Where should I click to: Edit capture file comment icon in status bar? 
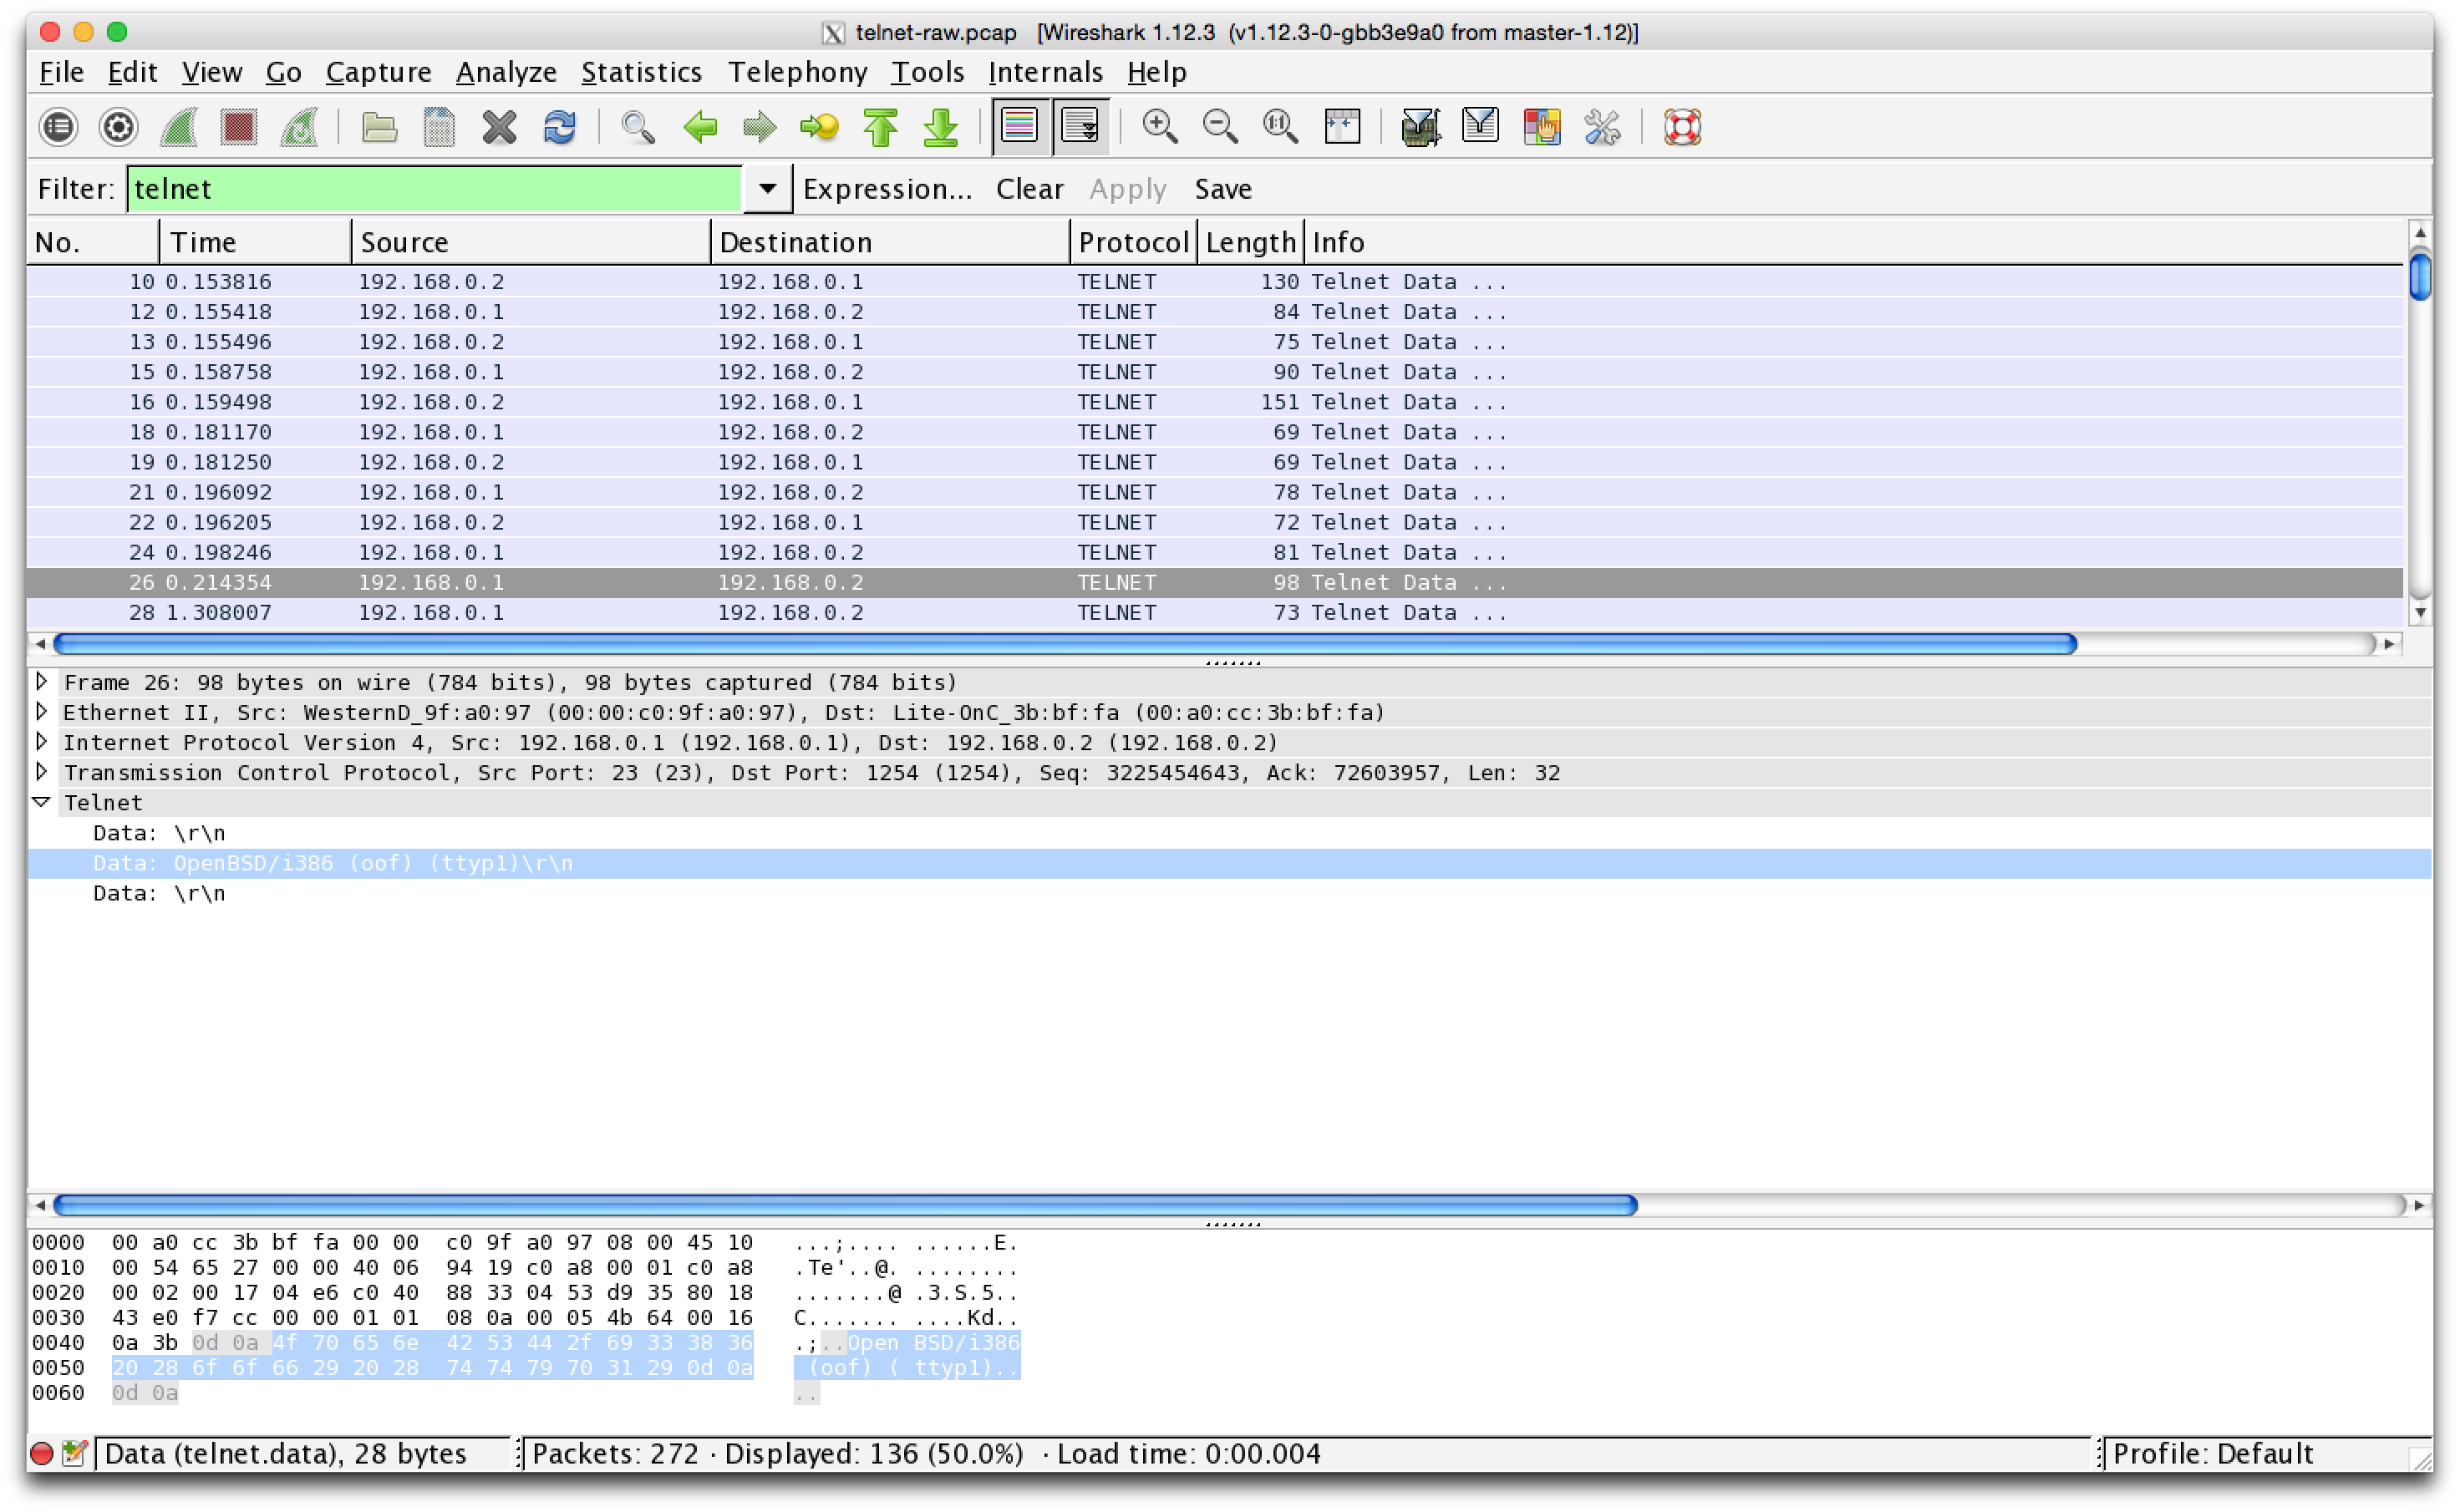tap(74, 1454)
